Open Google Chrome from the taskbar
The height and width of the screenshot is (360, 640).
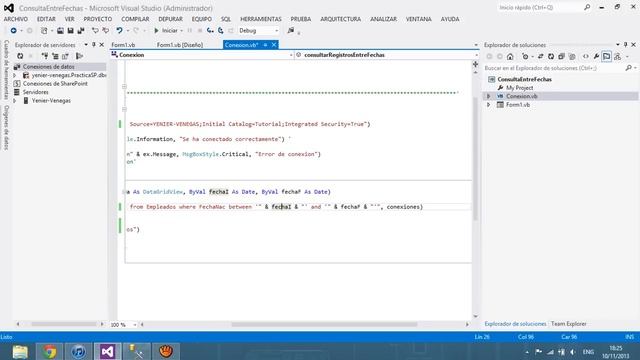(49, 351)
